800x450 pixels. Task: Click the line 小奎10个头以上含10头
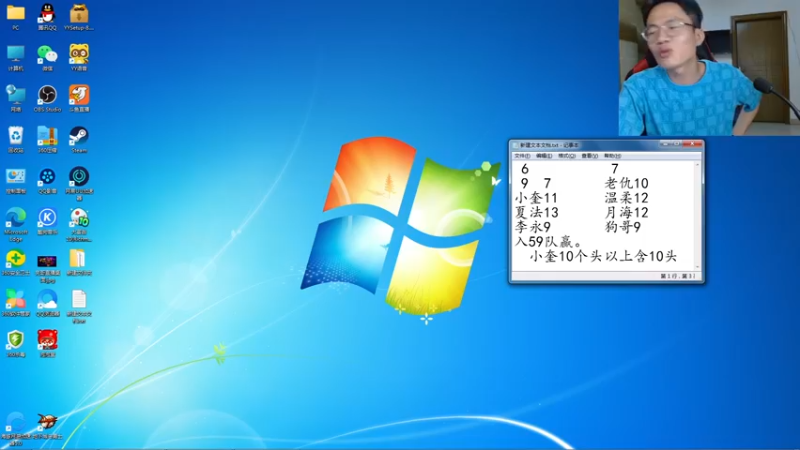click(x=603, y=256)
